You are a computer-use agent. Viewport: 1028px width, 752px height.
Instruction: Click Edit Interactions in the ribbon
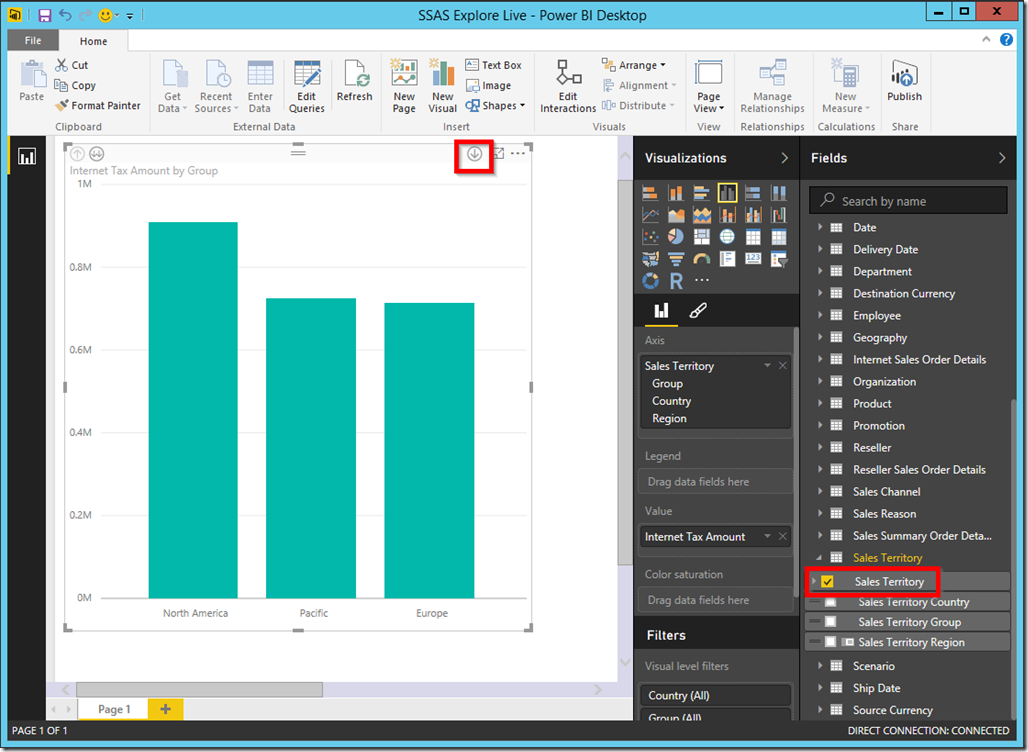[x=568, y=87]
